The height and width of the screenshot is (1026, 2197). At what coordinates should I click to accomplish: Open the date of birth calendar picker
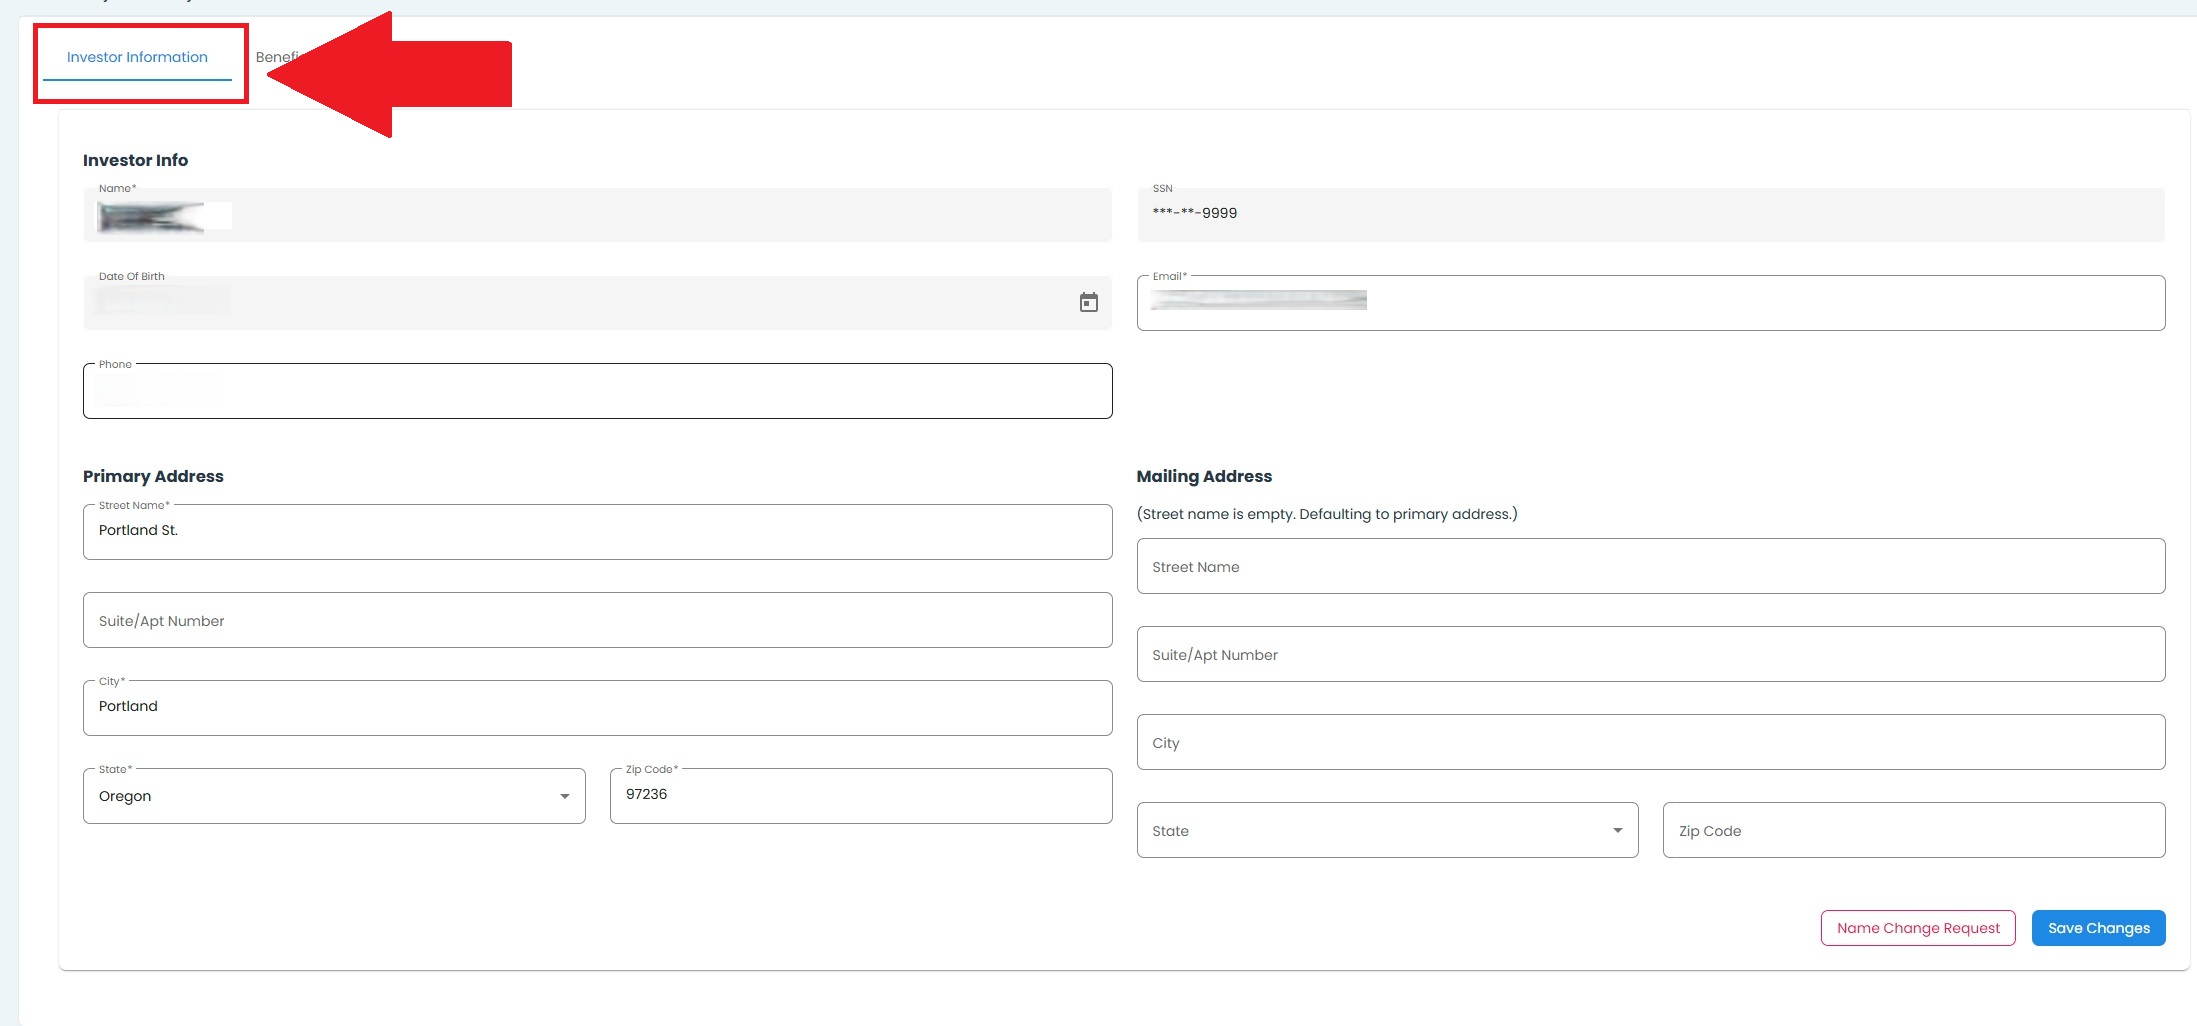pos(1088,303)
